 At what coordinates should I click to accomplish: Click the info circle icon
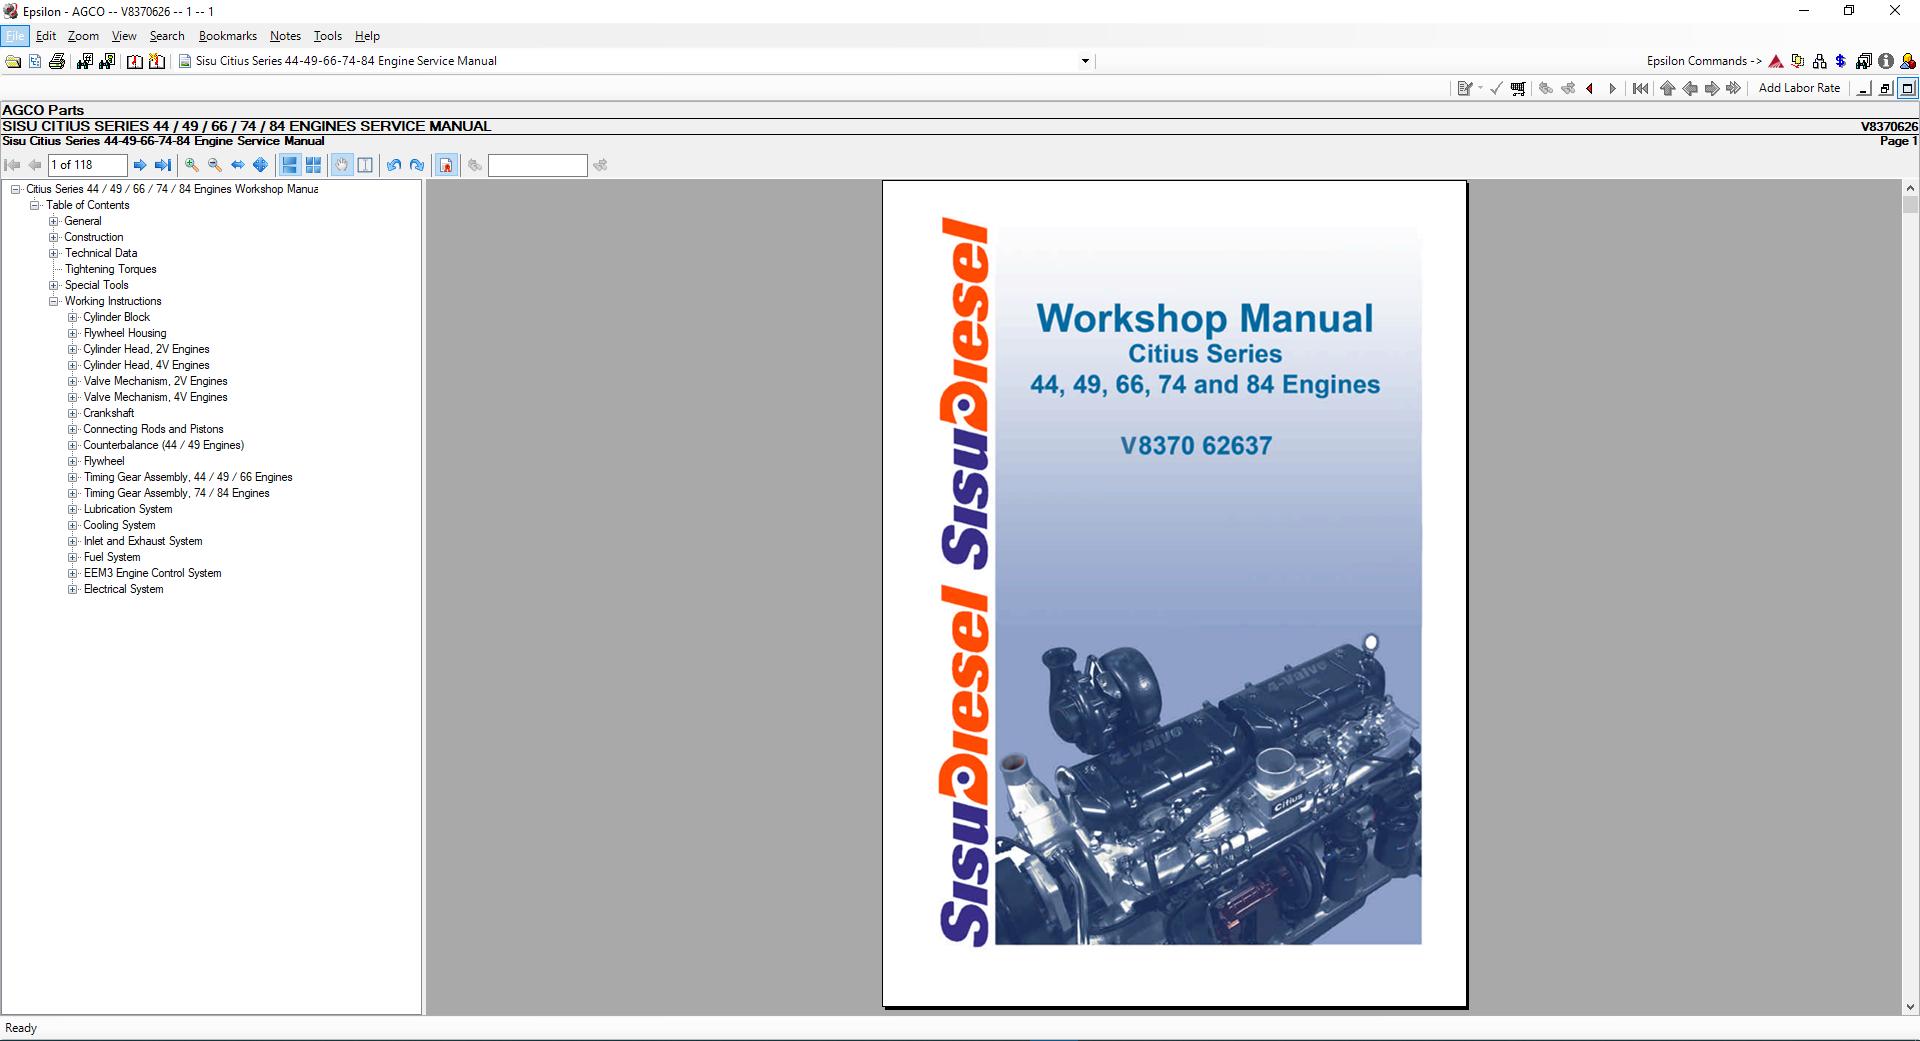[x=1886, y=61]
